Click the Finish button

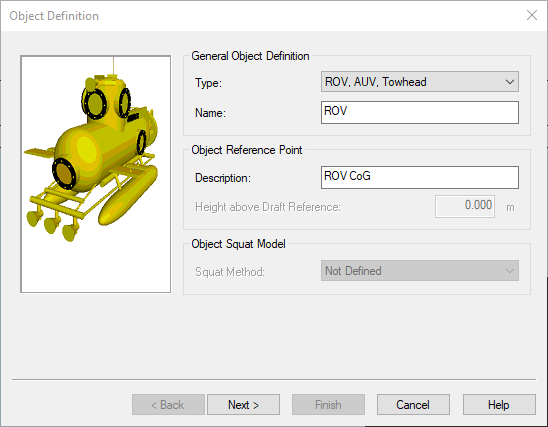[x=328, y=405]
